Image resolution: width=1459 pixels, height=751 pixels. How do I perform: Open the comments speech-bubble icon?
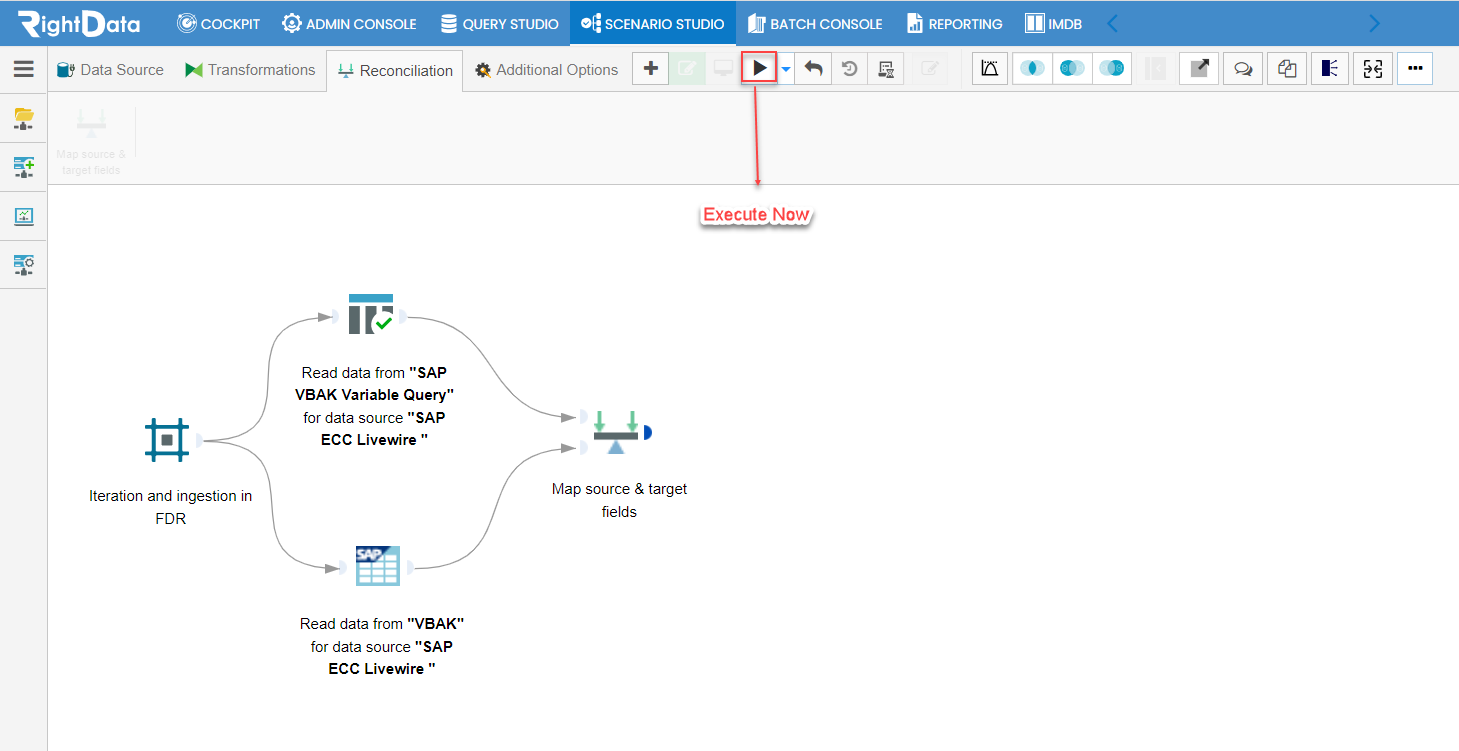point(1243,69)
